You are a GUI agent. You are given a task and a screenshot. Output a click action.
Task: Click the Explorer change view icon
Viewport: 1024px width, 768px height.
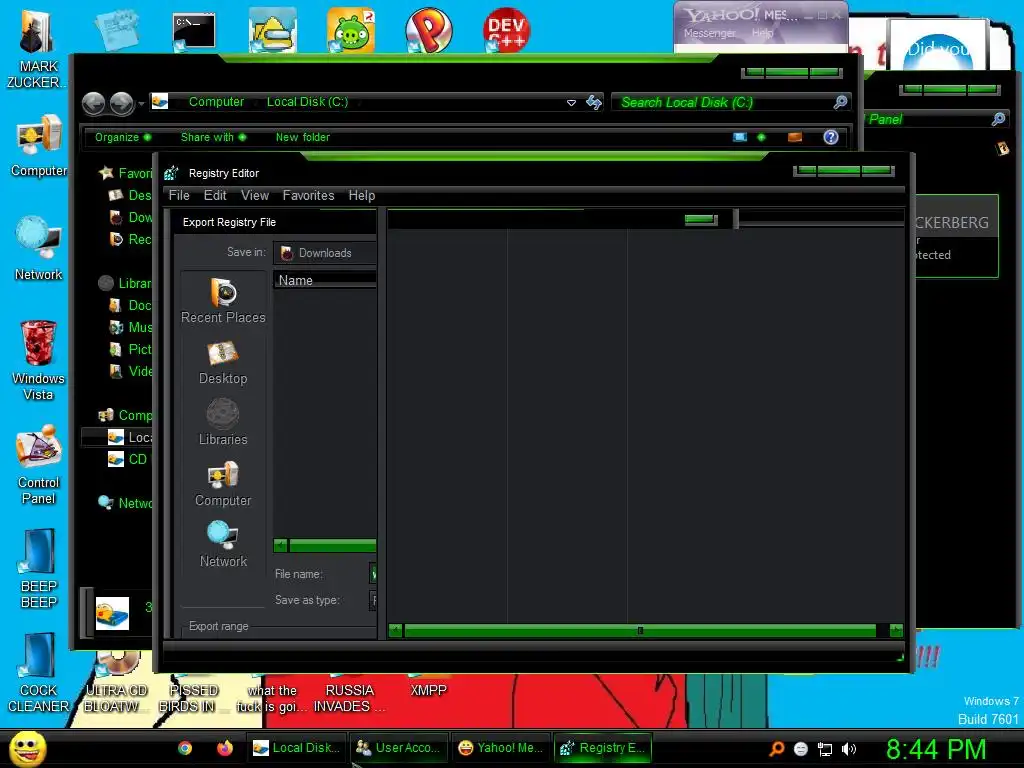[740, 137]
